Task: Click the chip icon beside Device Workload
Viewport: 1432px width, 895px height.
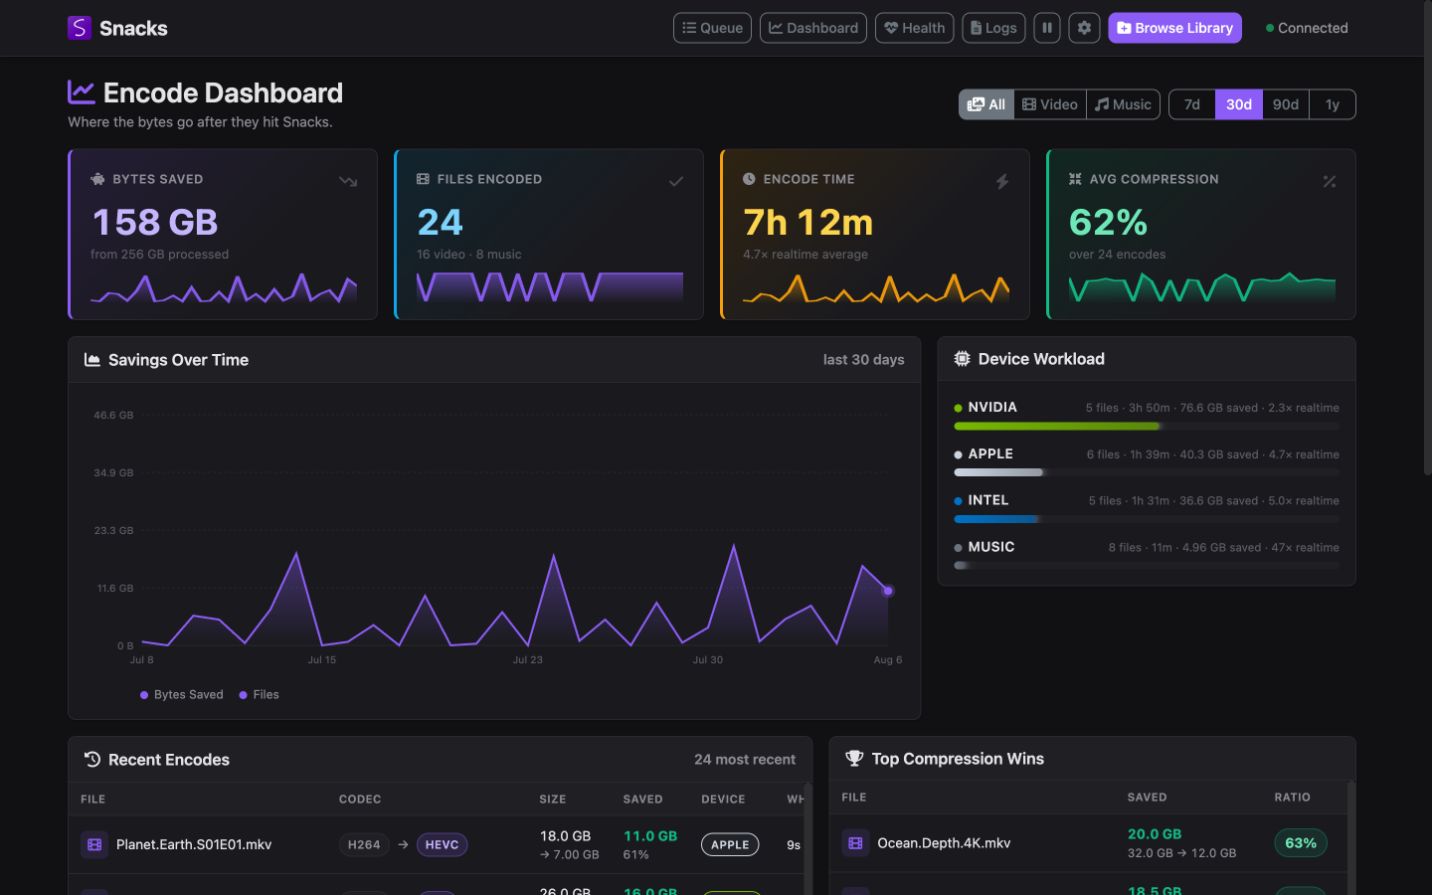Action: point(962,359)
